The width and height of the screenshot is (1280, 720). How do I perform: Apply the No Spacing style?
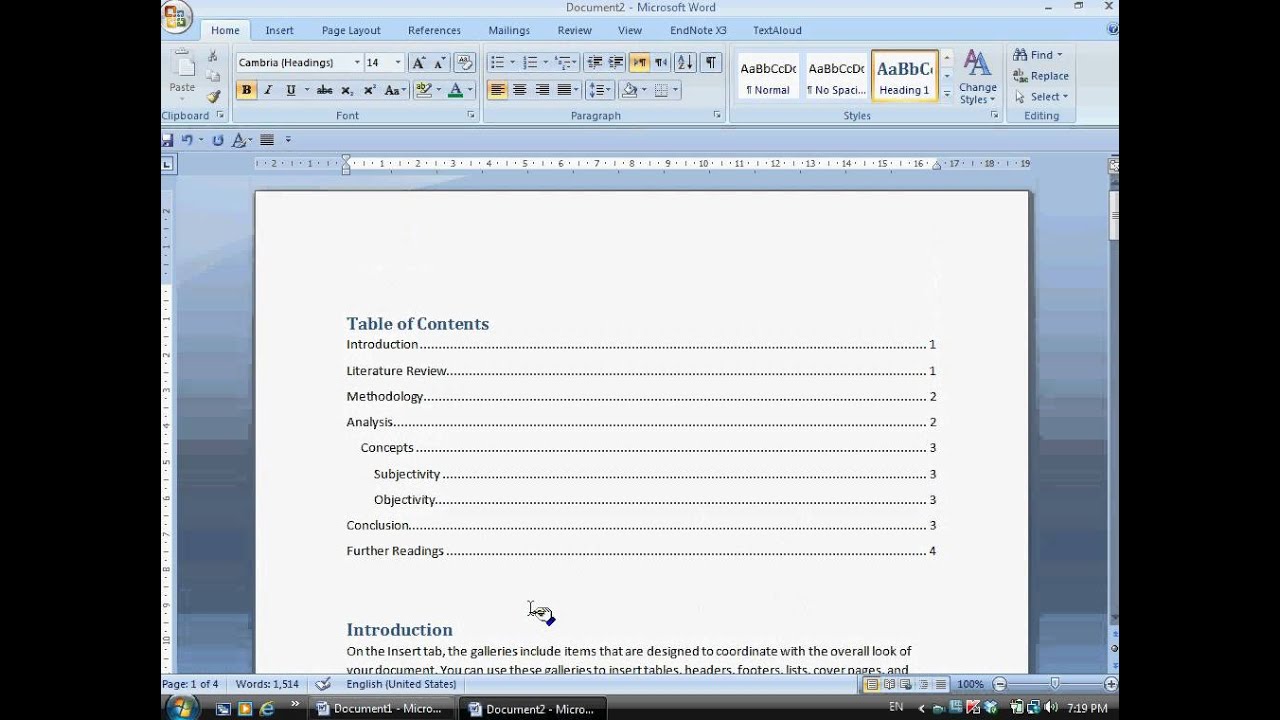[x=836, y=77]
